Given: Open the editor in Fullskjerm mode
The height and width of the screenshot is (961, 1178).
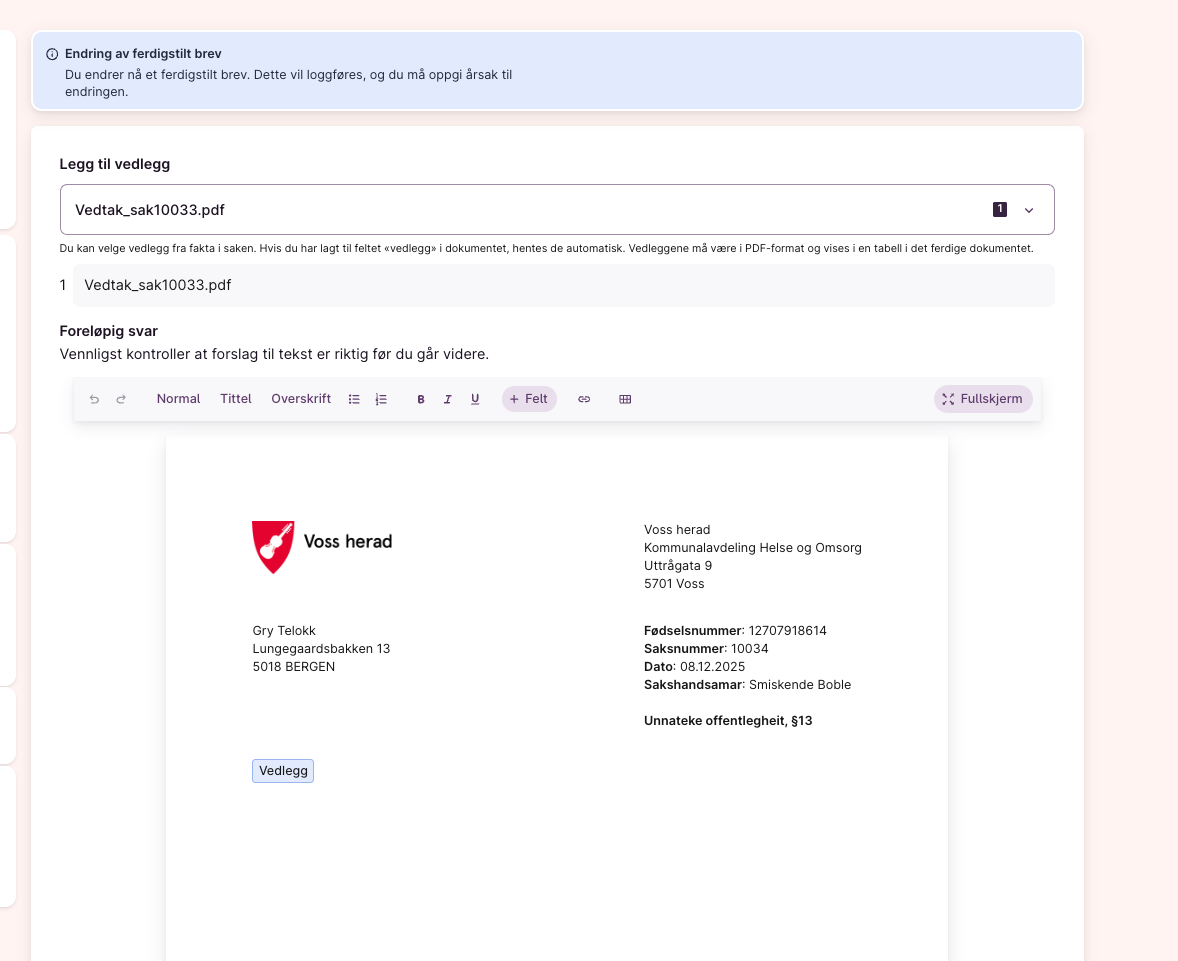Looking at the screenshot, I should click(983, 399).
